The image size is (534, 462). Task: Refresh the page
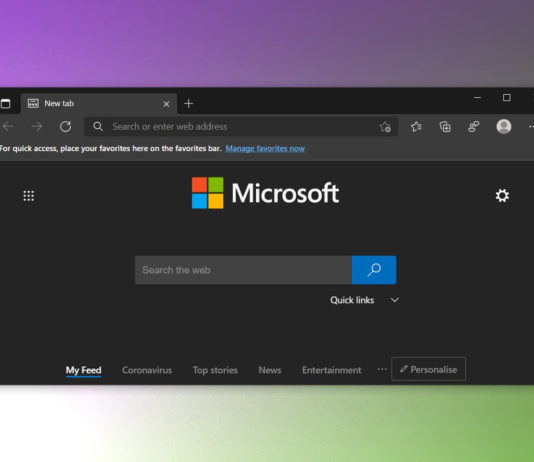click(x=65, y=127)
